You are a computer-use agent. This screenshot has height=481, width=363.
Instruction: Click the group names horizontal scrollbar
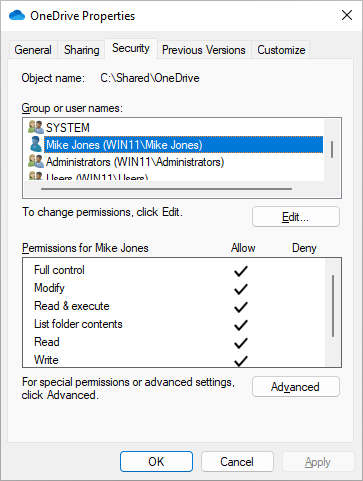tap(166, 189)
